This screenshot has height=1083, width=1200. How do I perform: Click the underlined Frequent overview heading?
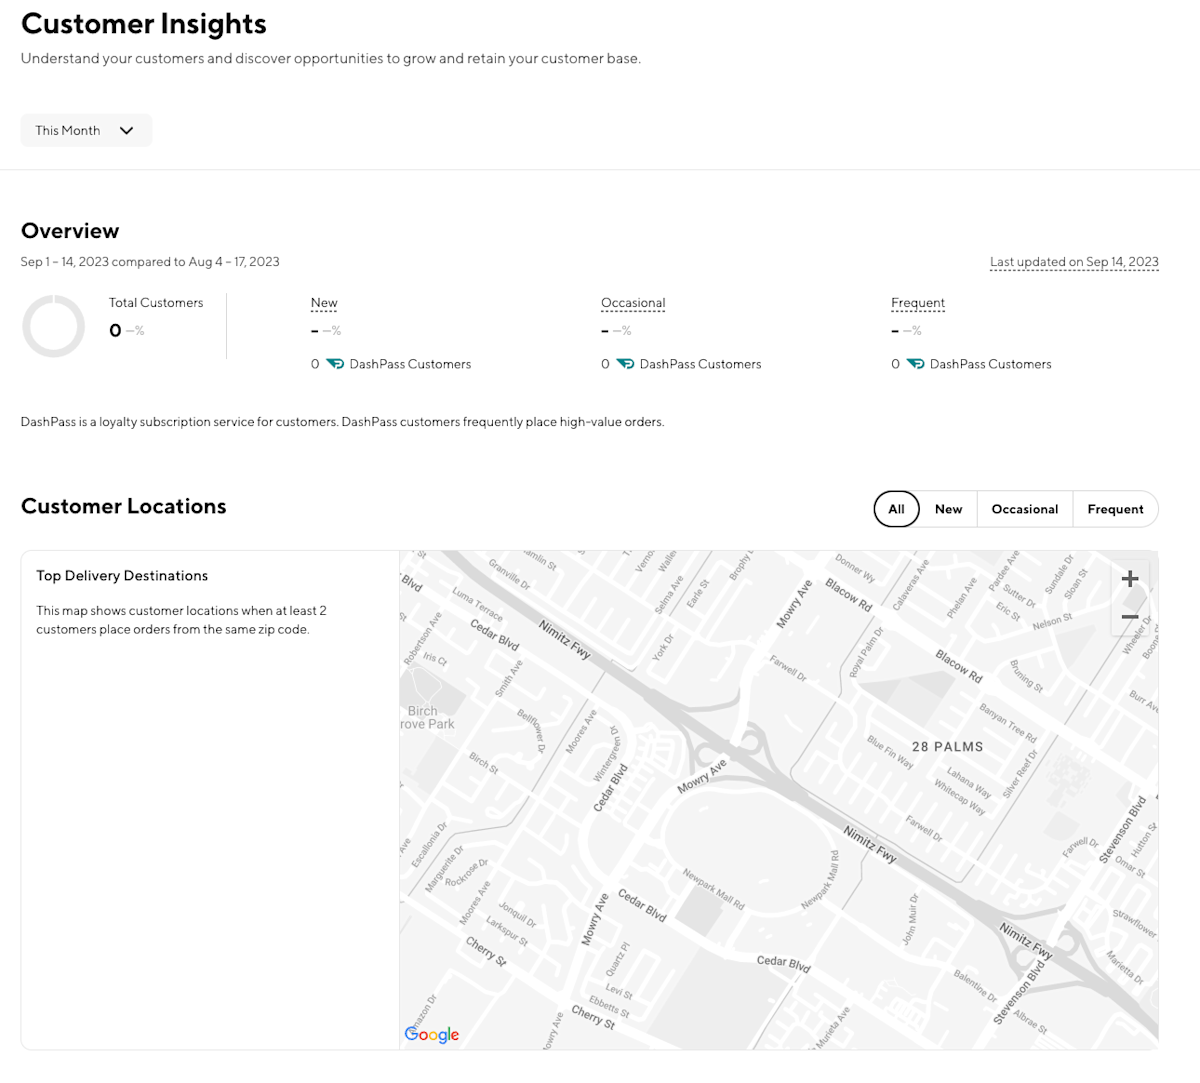coord(917,302)
